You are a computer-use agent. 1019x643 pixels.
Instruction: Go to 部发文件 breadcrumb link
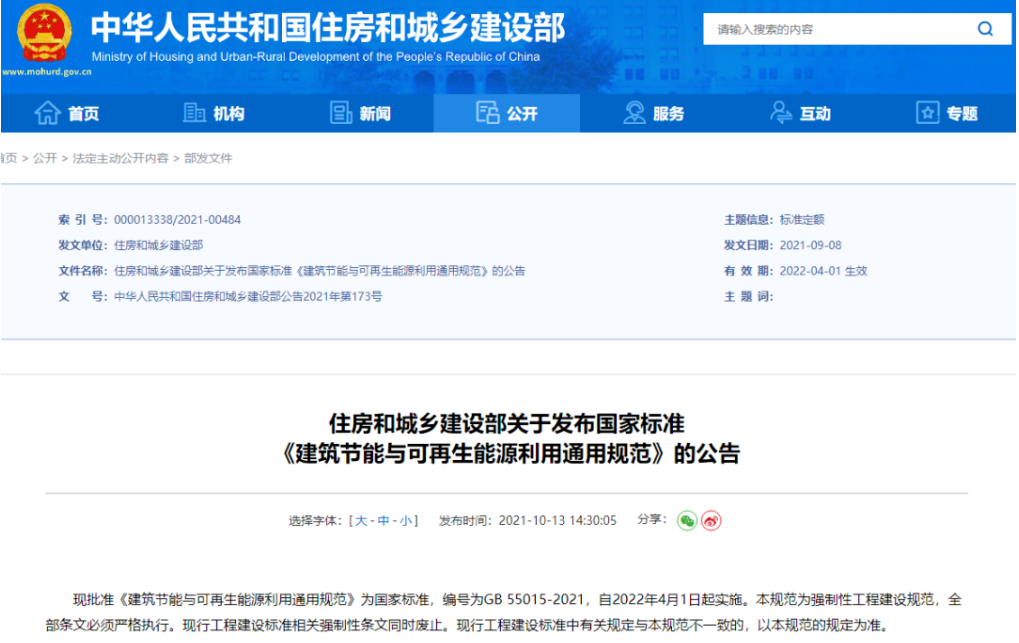(208, 159)
